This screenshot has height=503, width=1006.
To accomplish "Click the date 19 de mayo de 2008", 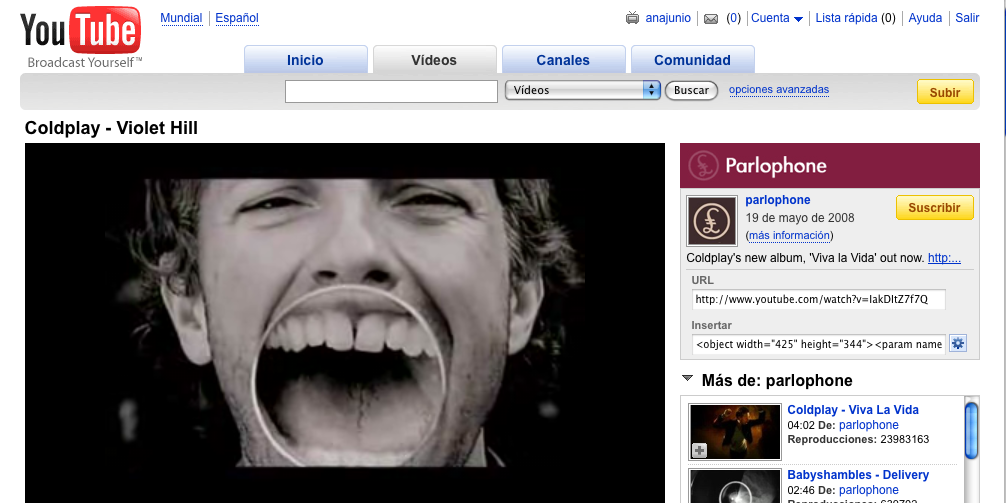I will click(x=799, y=218).
